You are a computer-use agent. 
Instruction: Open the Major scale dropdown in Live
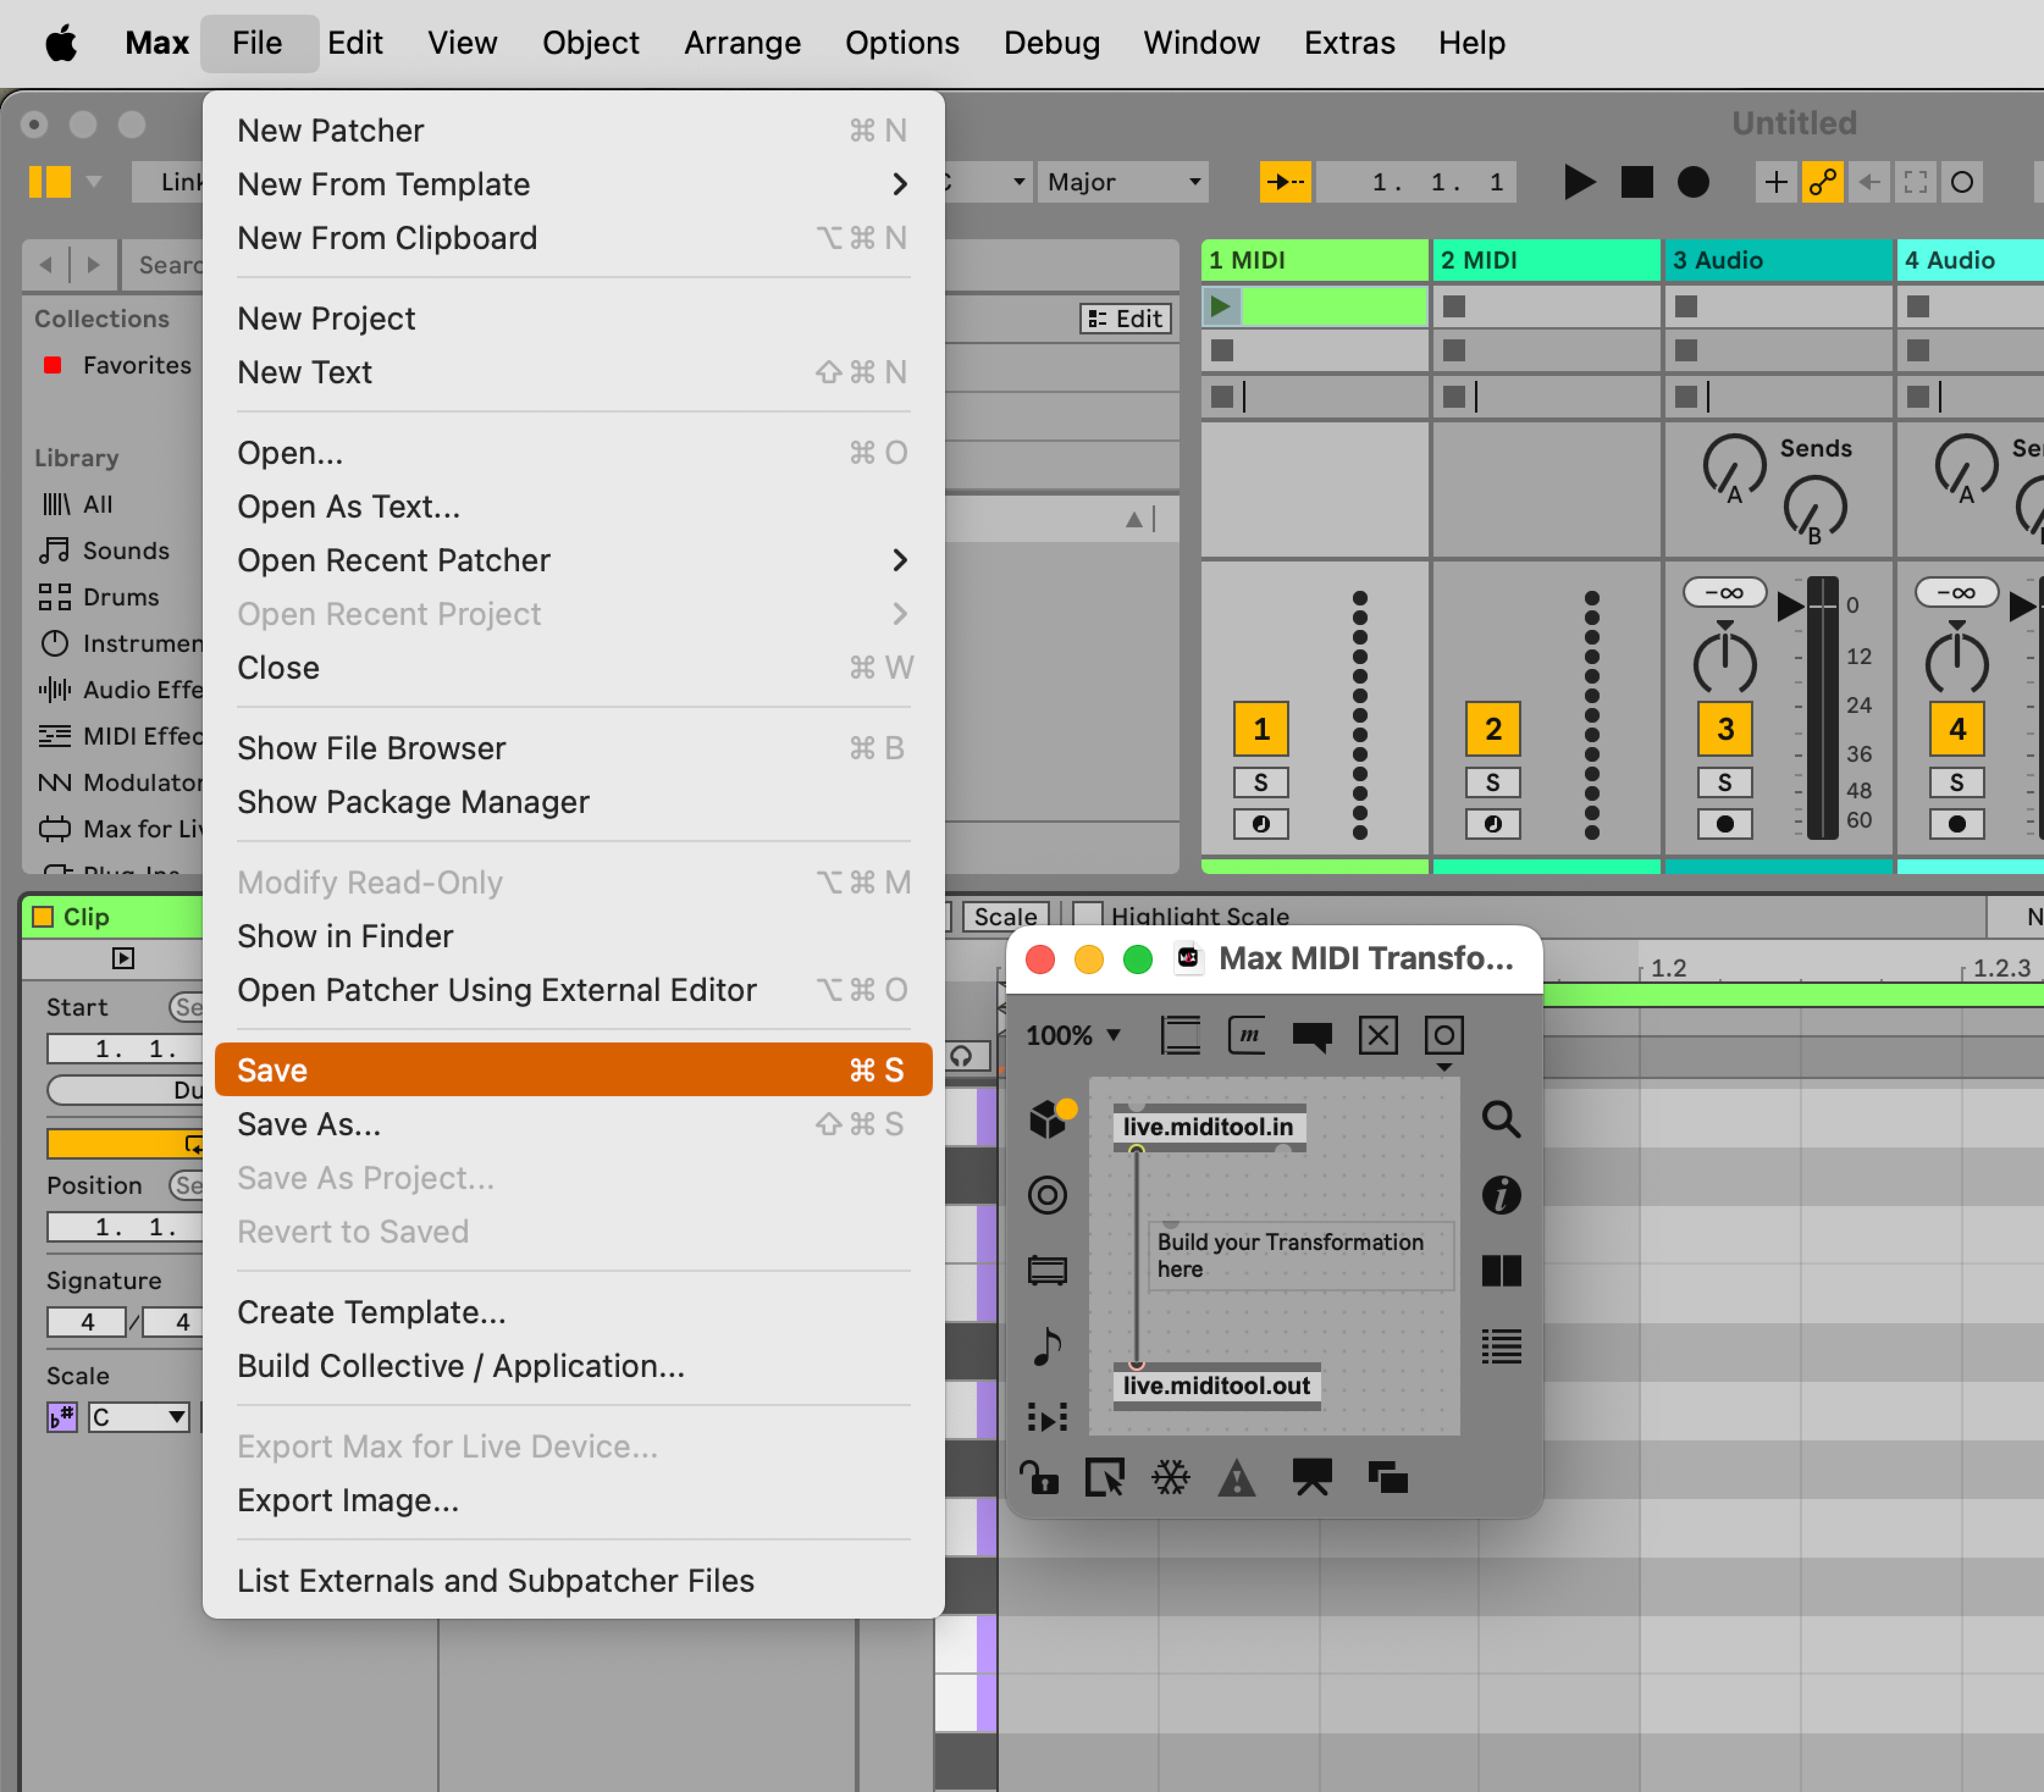[x=1122, y=182]
